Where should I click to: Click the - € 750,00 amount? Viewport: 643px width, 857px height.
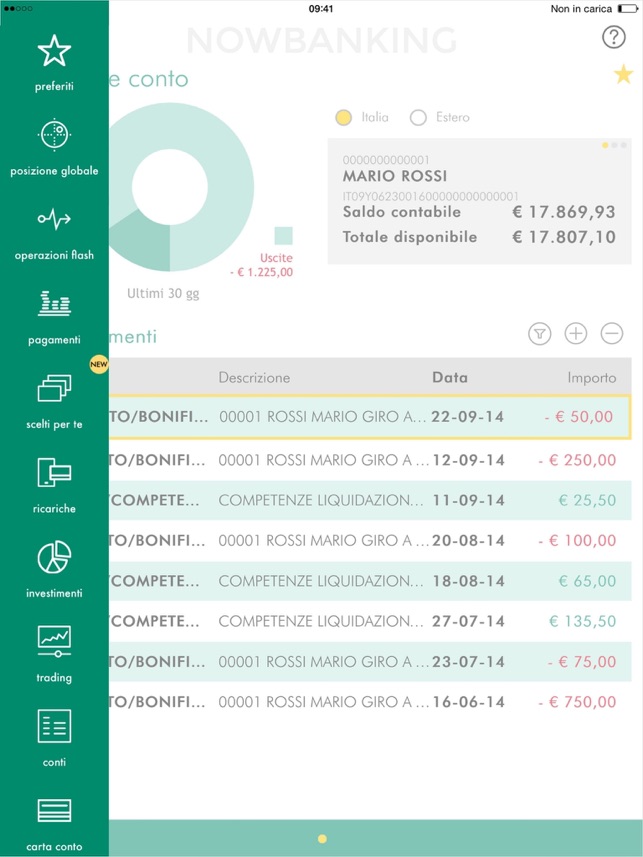(577, 702)
